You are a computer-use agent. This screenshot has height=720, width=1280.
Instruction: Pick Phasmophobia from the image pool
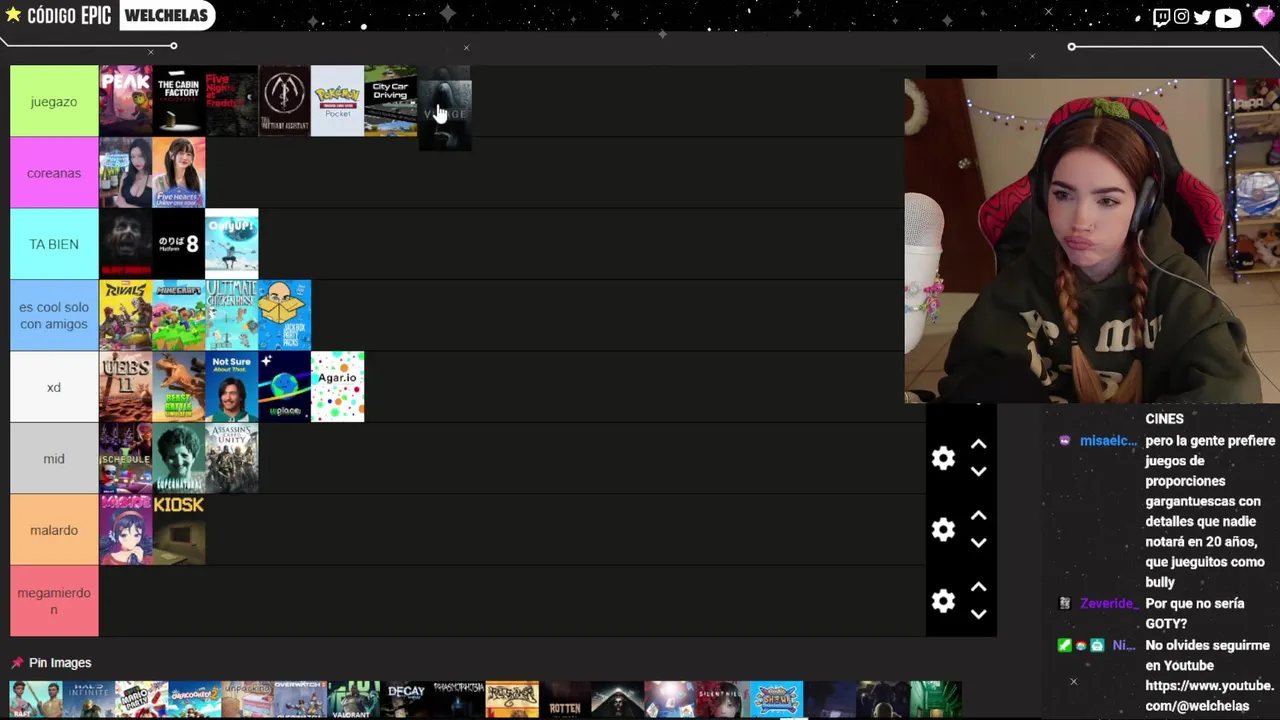[x=459, y=700]
